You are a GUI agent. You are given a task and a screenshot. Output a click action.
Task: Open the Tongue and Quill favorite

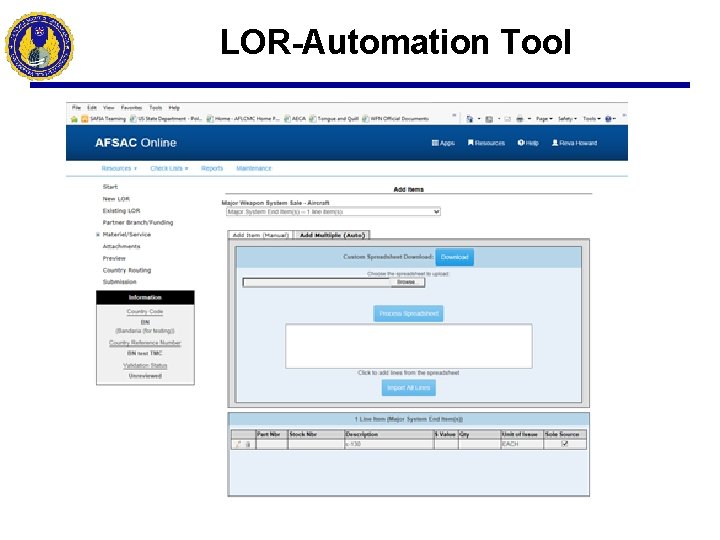tap(334, 119)
